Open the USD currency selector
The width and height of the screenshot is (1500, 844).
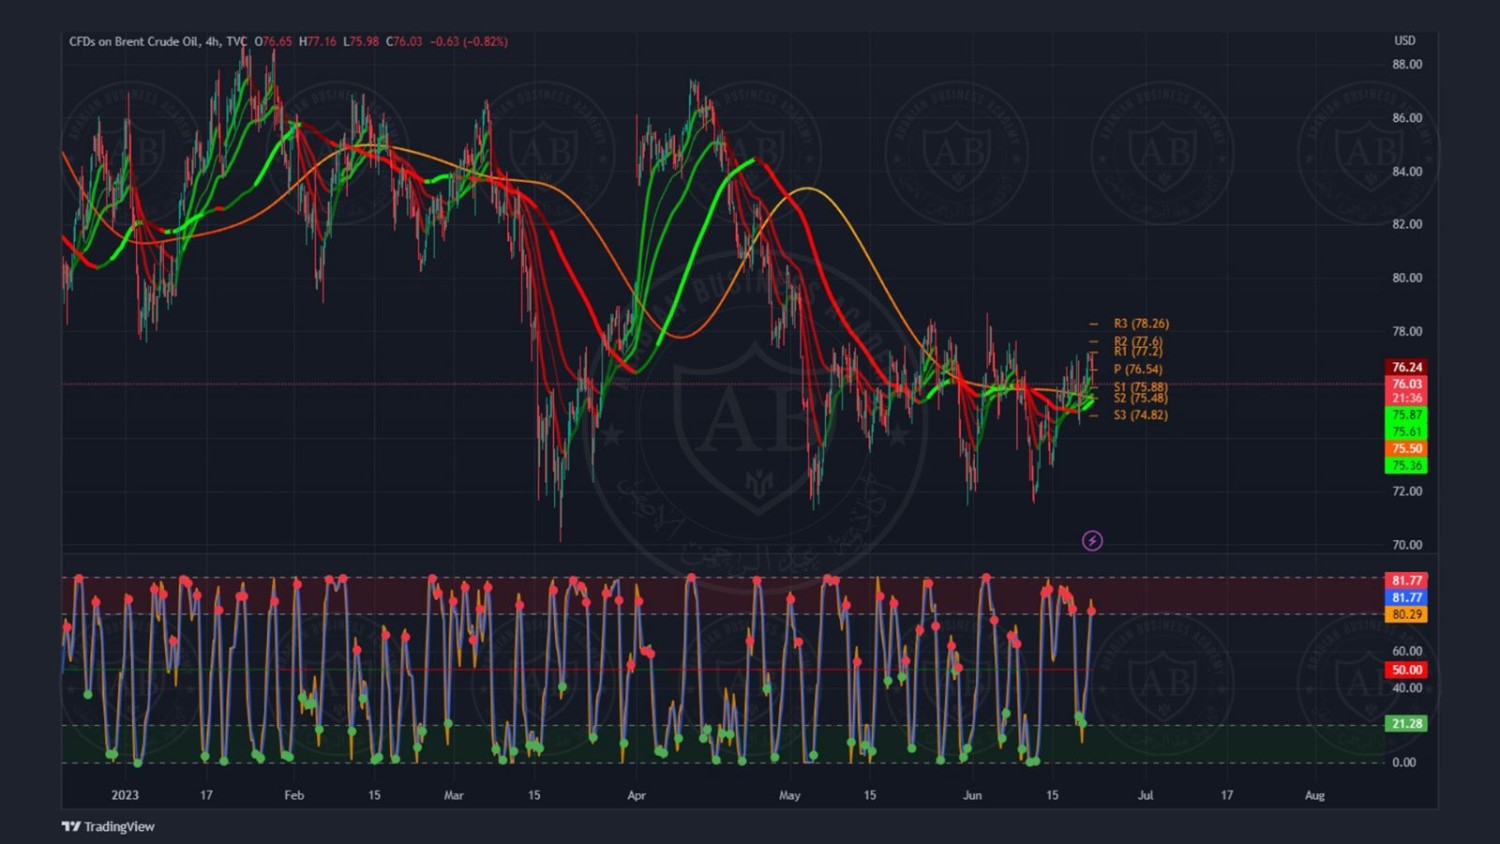tap(1405, 41)
